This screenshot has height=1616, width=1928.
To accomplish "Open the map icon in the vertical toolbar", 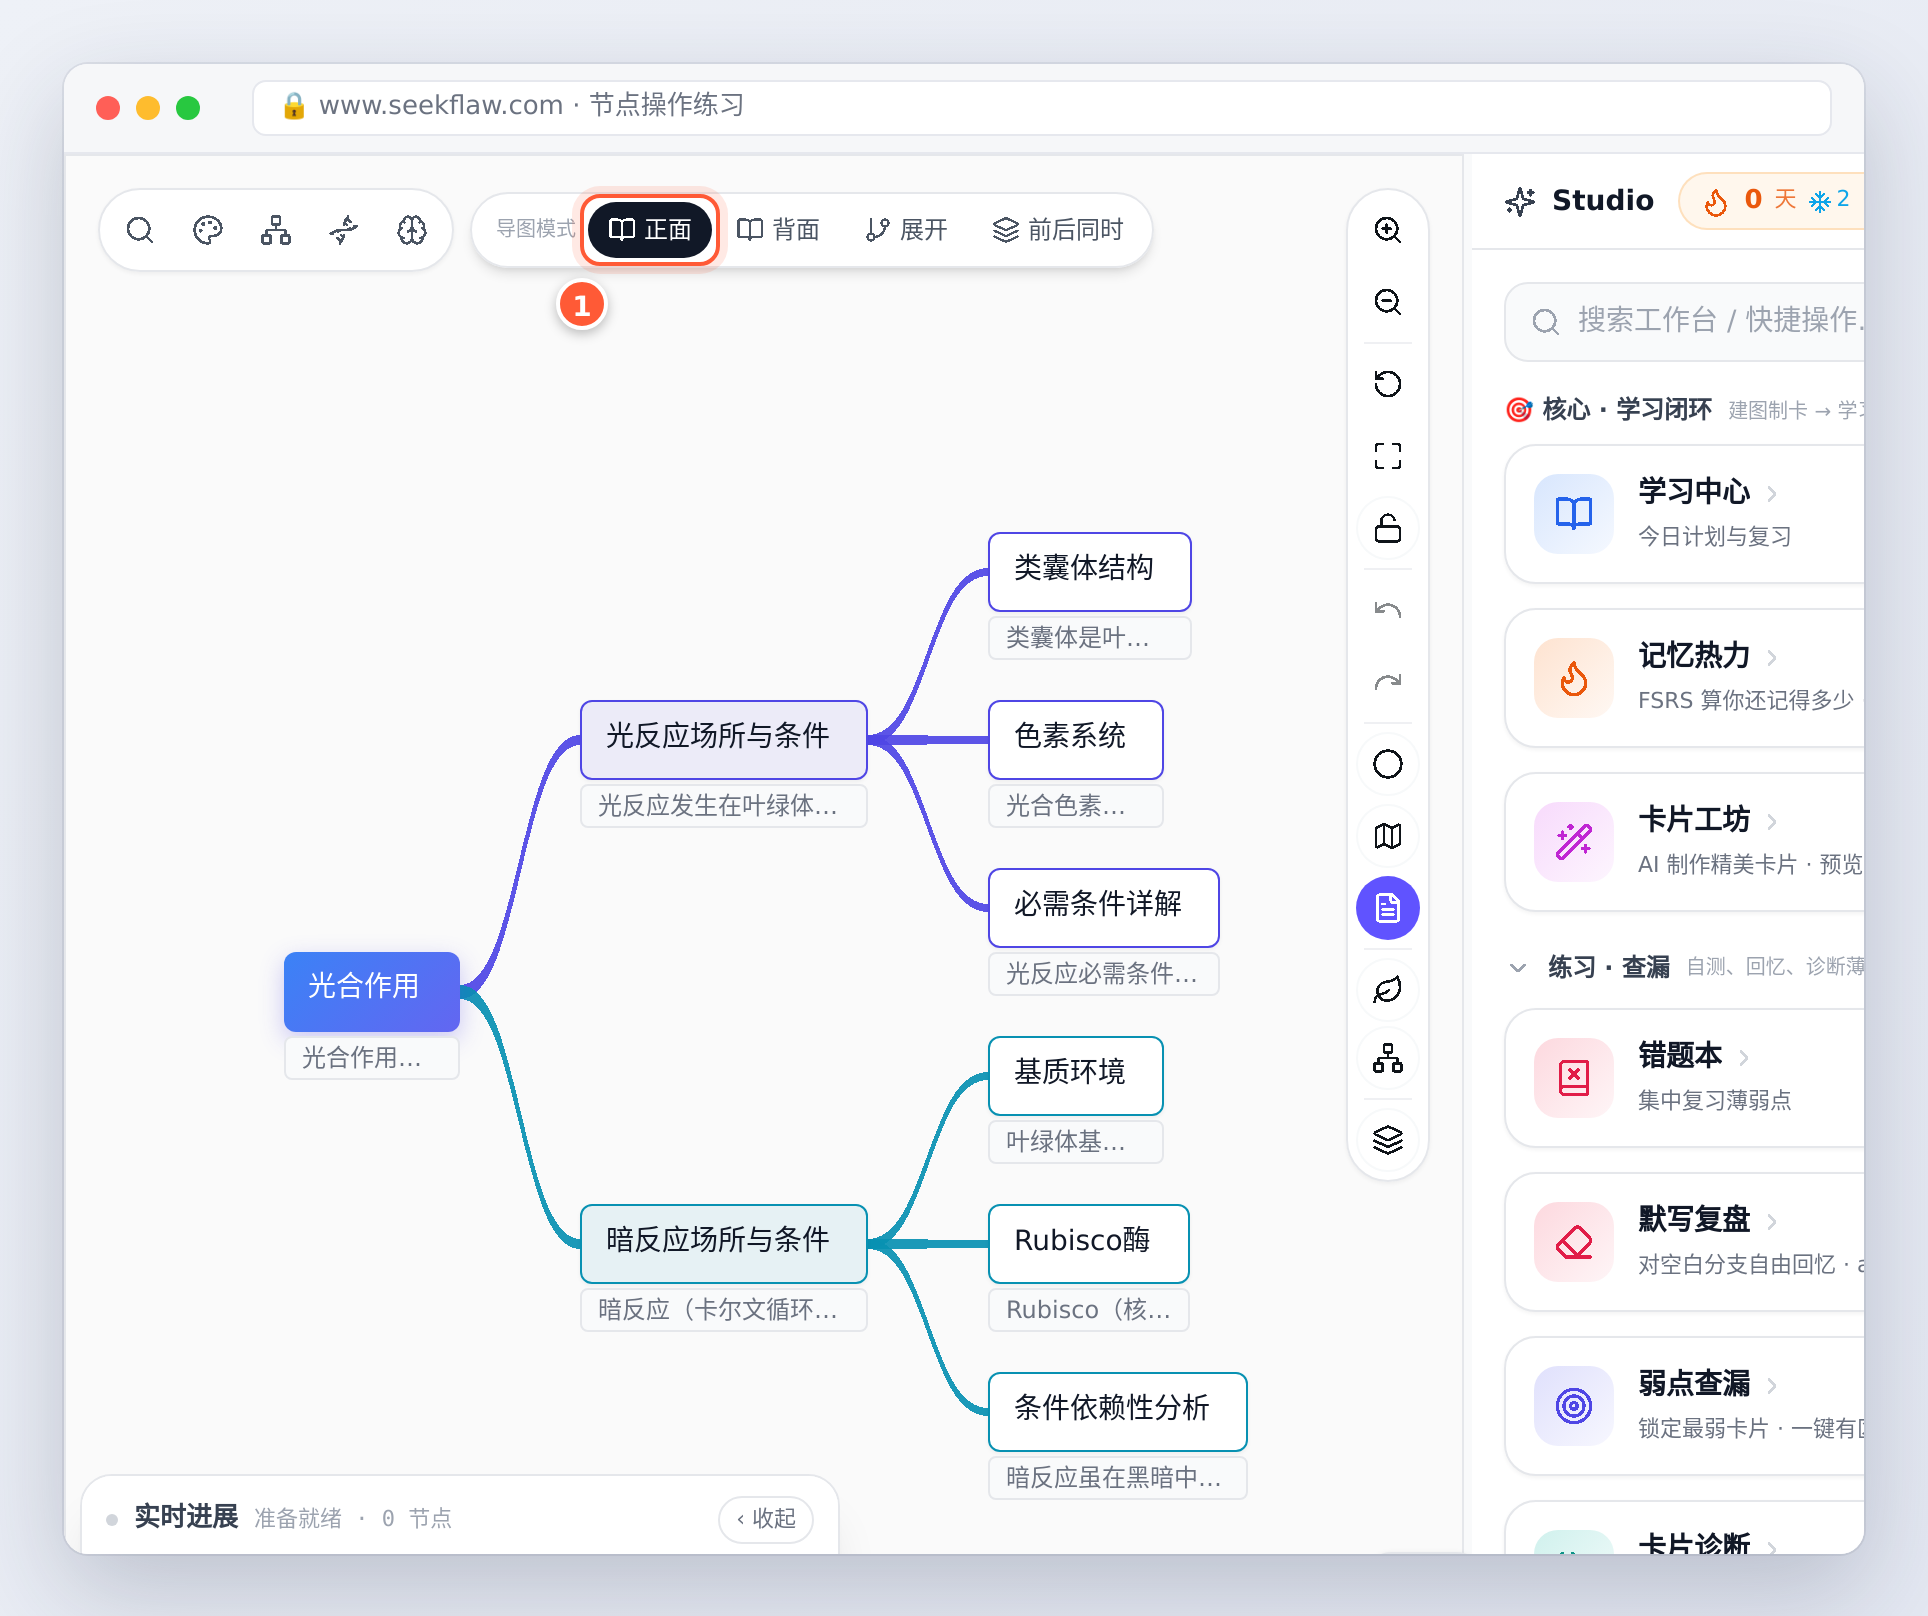I will pos(1388,836).
